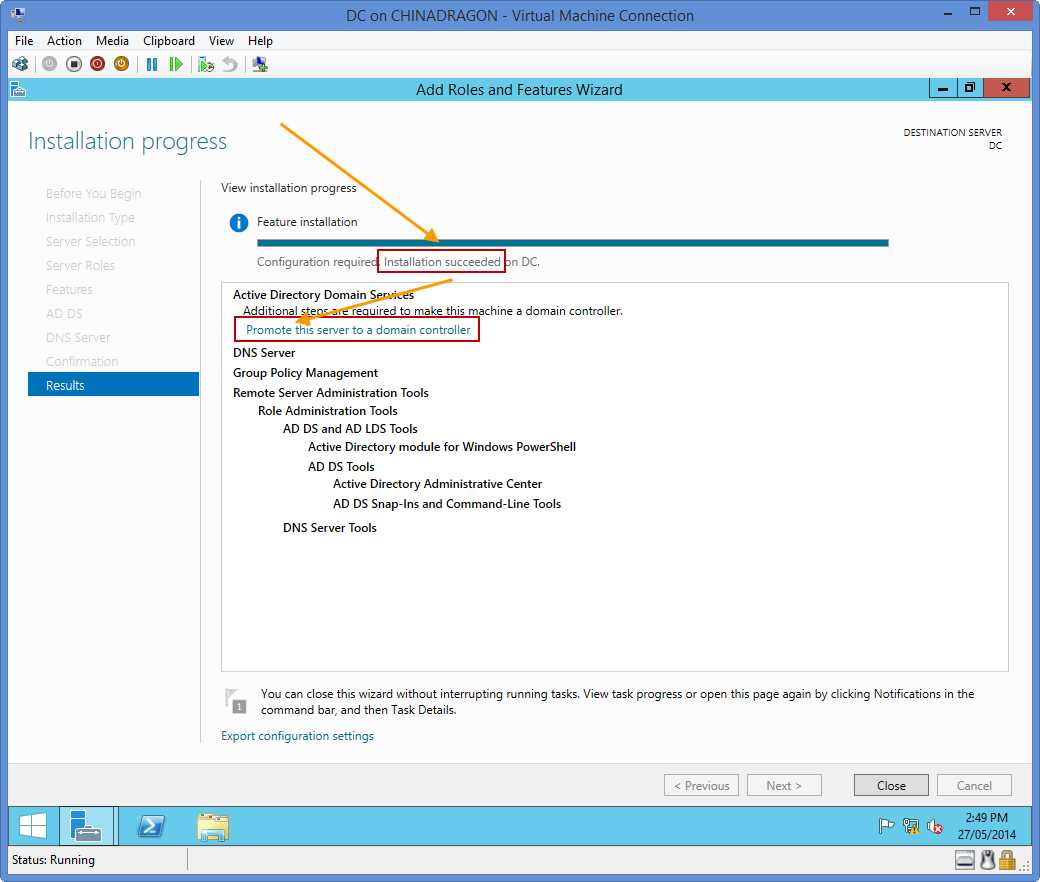Click the green Reset toolbar icon
The image size is (1040, 882).
(x=176, y=64)
